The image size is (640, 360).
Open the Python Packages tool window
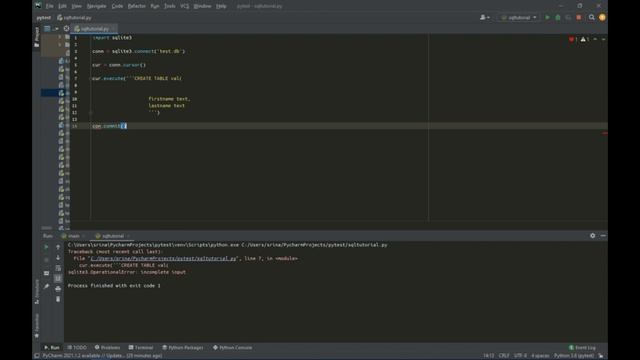click(x=183, y=347)
